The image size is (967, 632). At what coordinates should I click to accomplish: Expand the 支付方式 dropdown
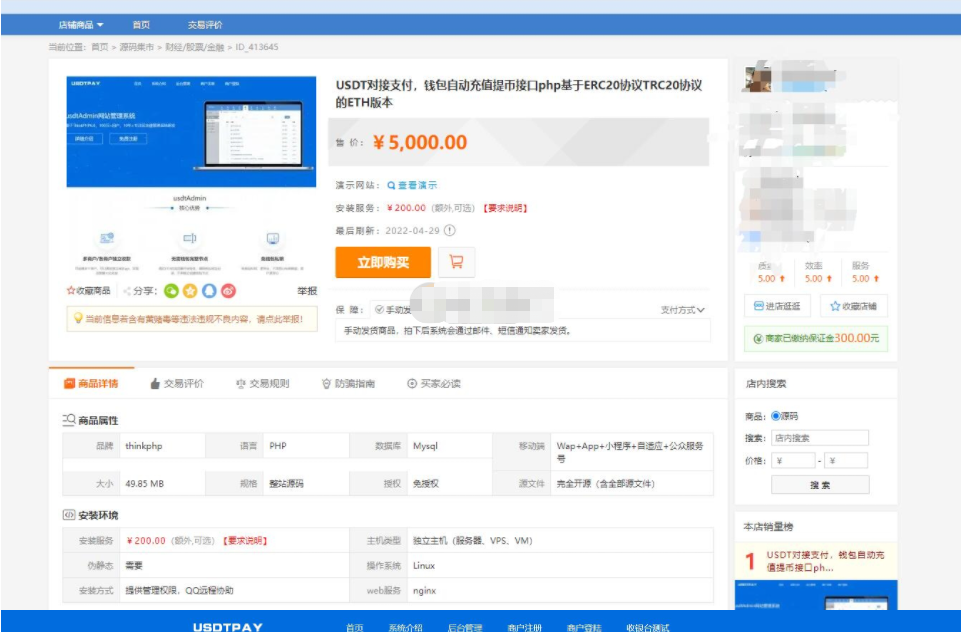click(x=683, y=310)
